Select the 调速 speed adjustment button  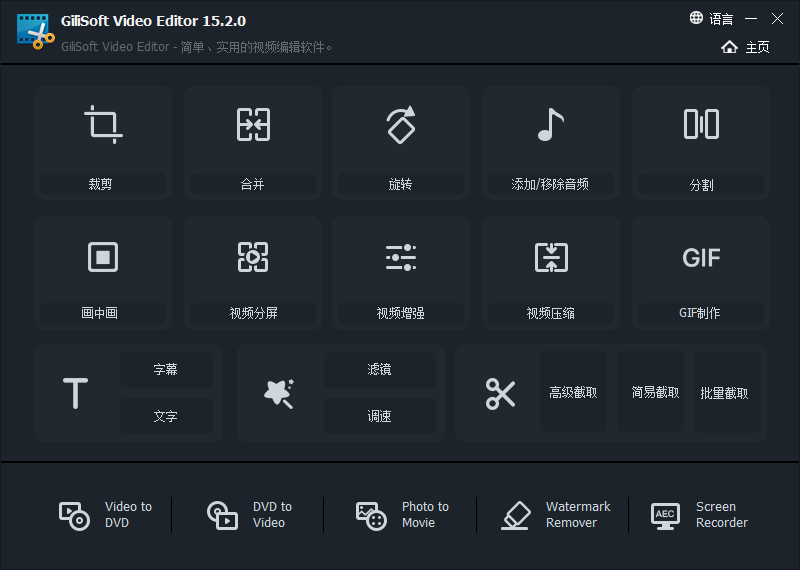pyautogui.click(x=379, y=416)
